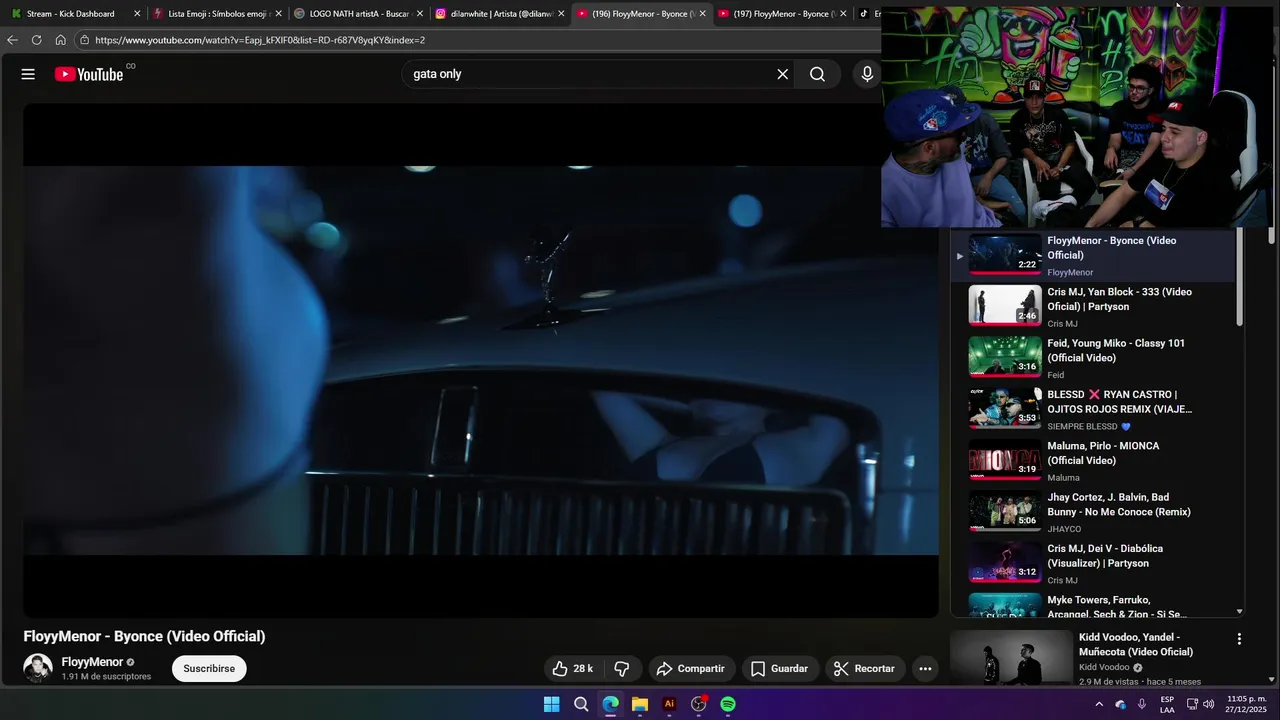The height and width of the screenshot is (720, 1280).
Task: Open the YouTube guide hamburger menu
Action: (28, 74)
